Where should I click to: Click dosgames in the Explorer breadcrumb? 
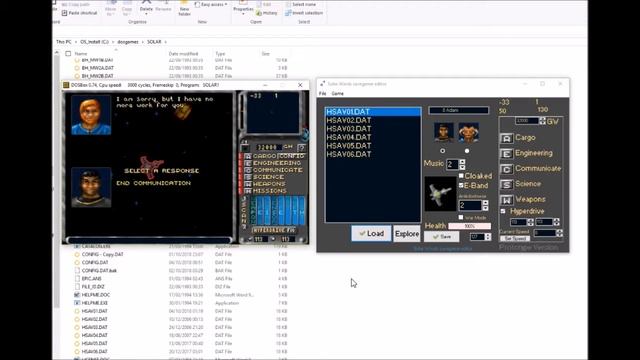click(x=128, y=42)
